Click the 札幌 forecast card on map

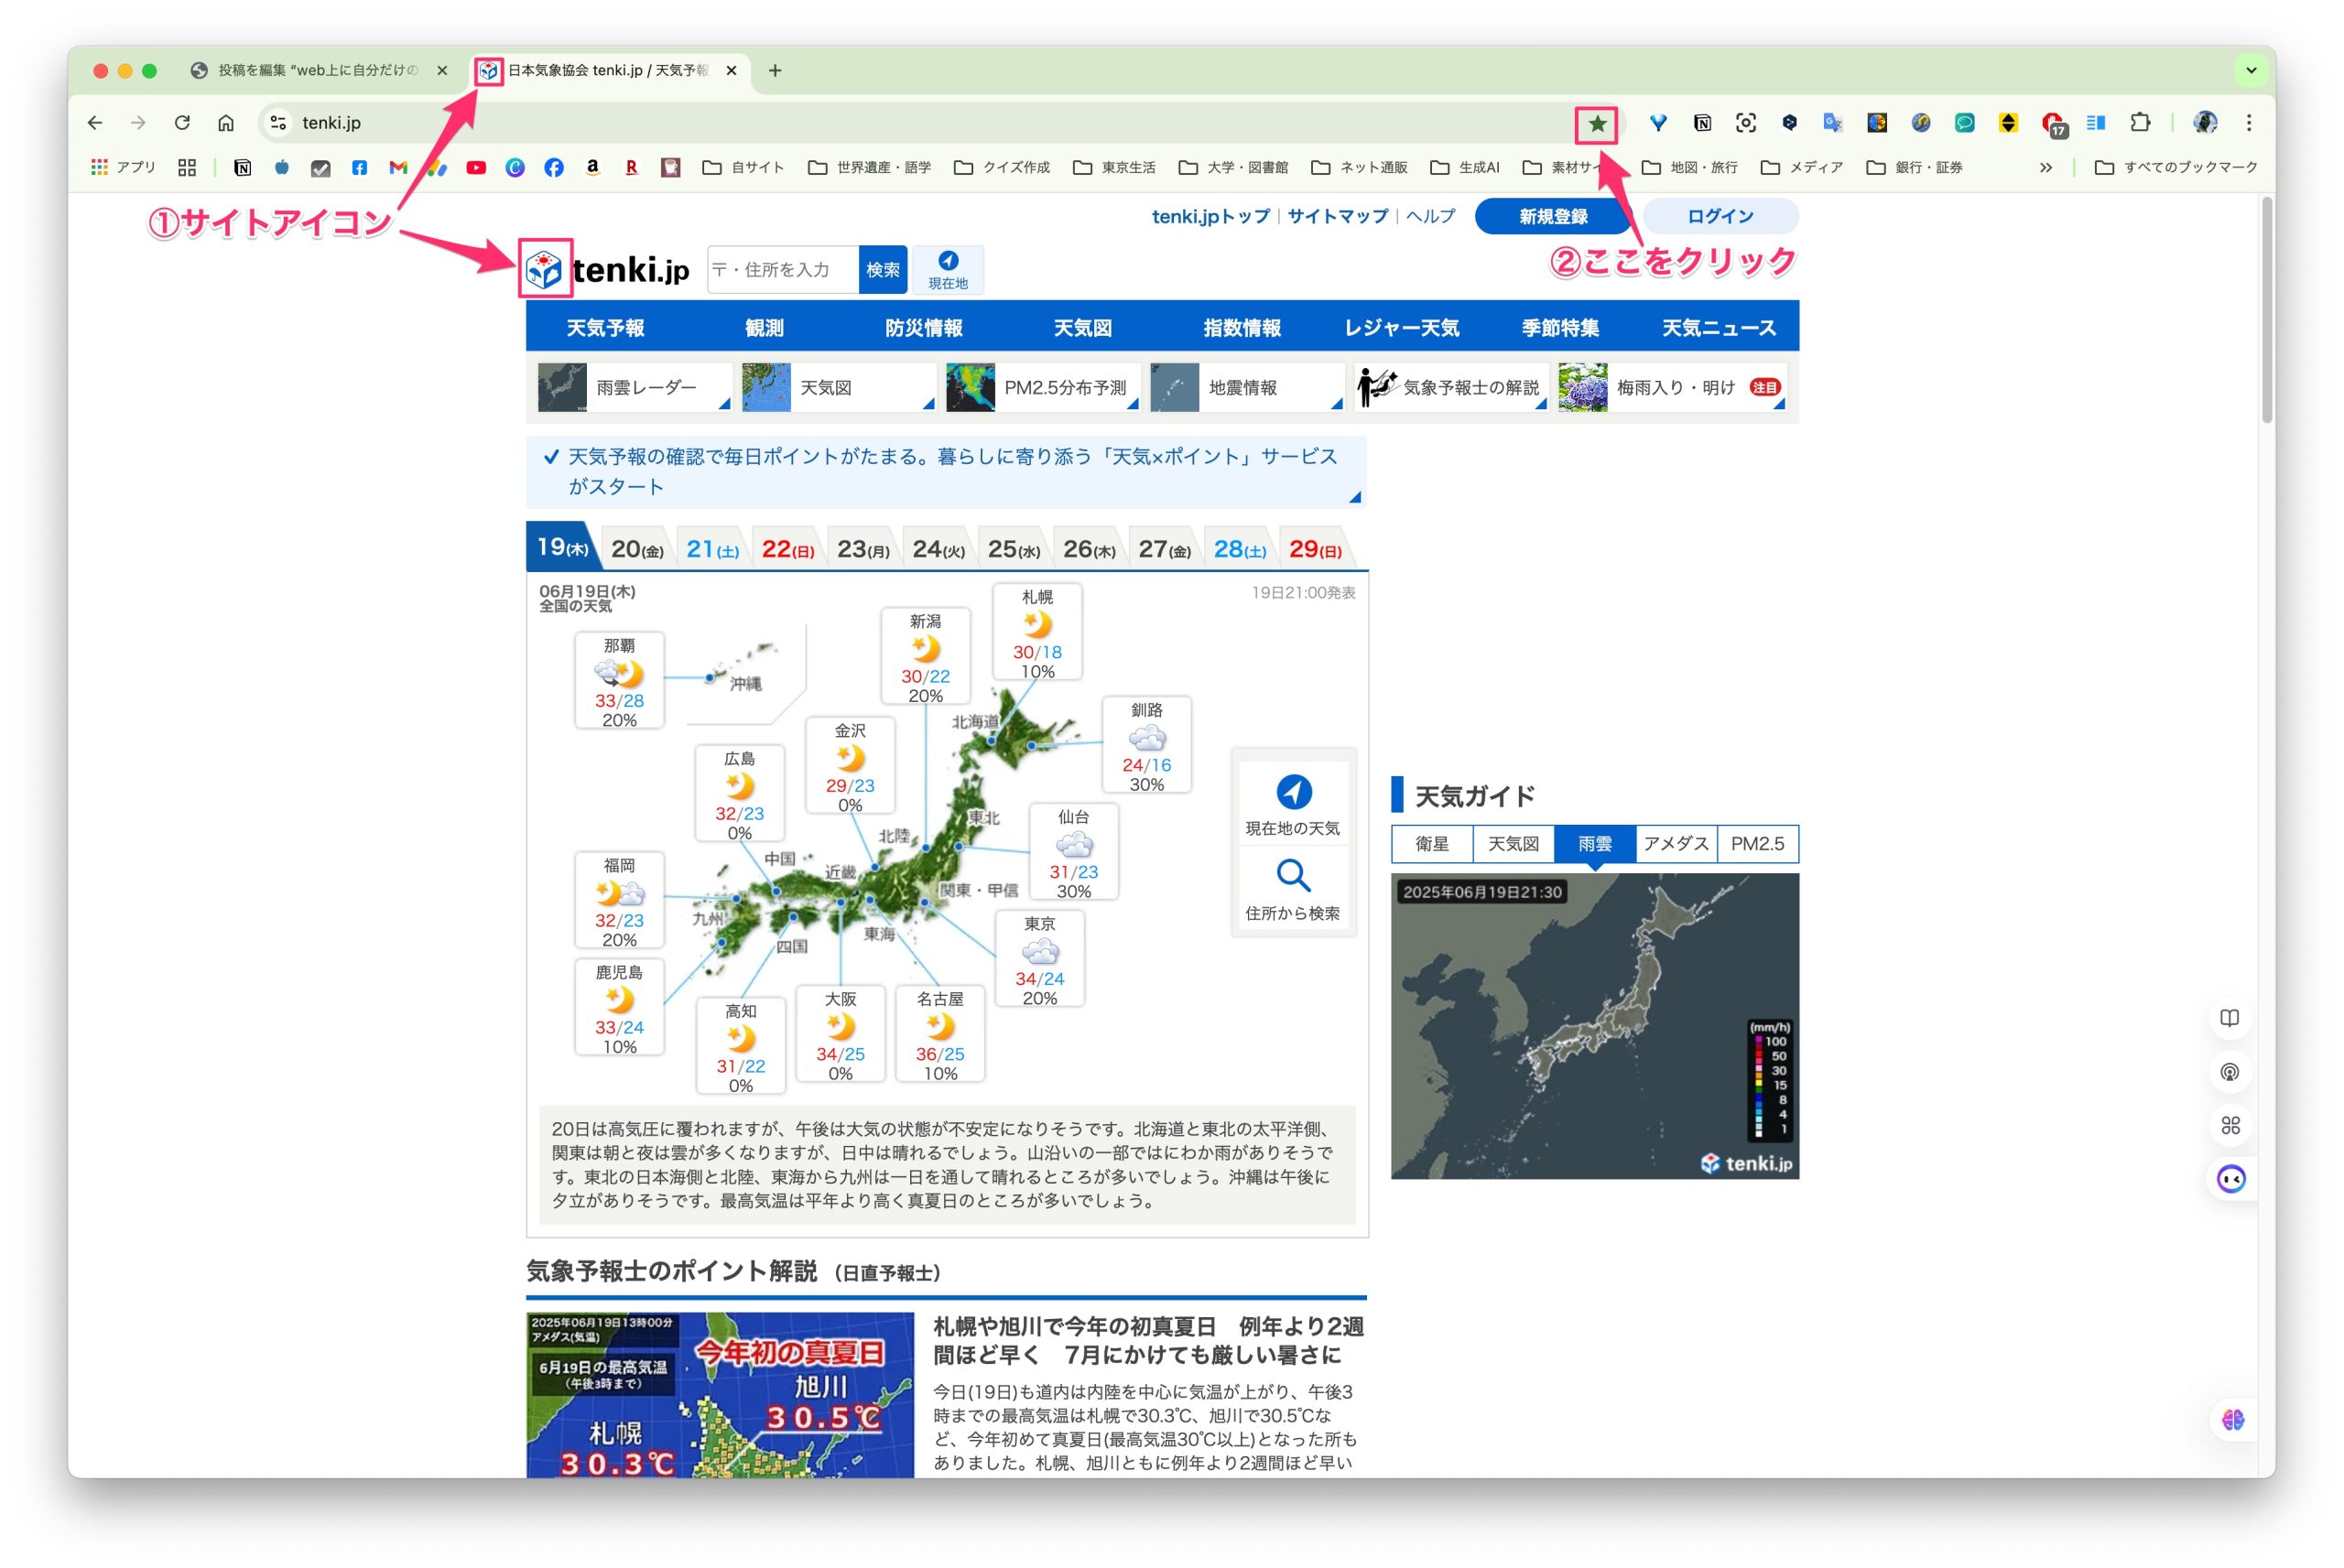tap(1037, 633)
